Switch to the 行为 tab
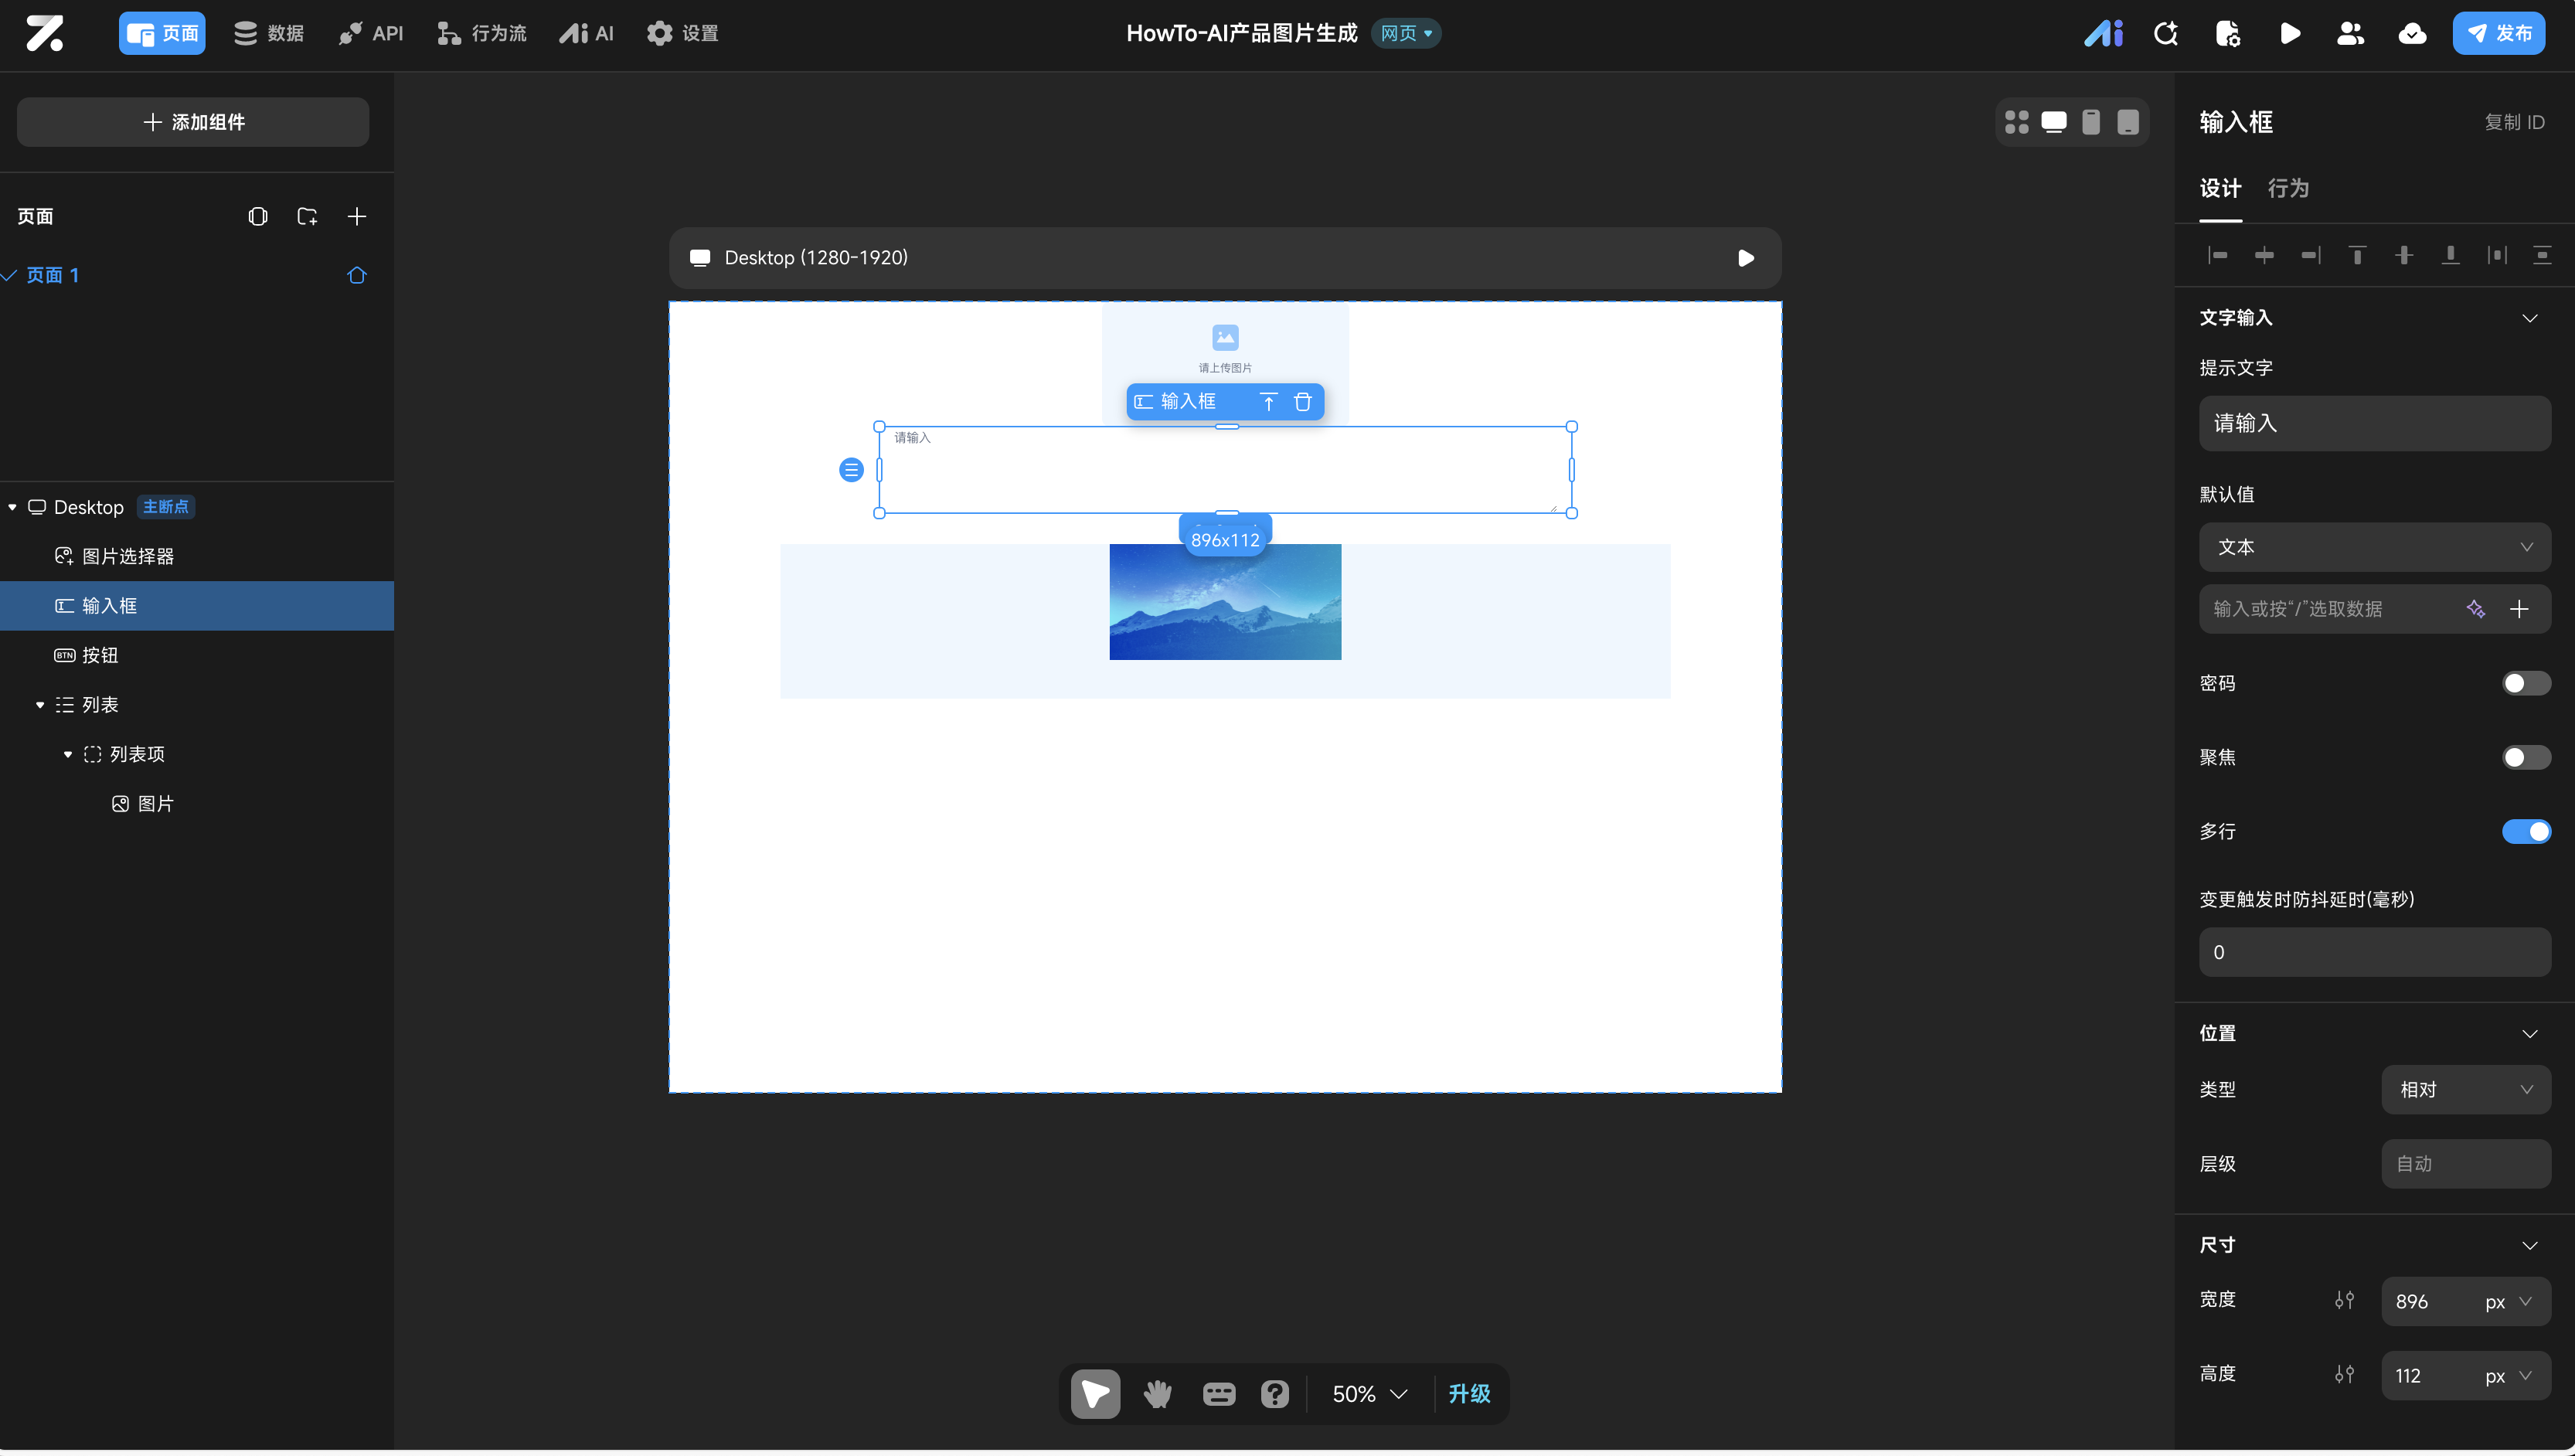 tap(2288, 189)
